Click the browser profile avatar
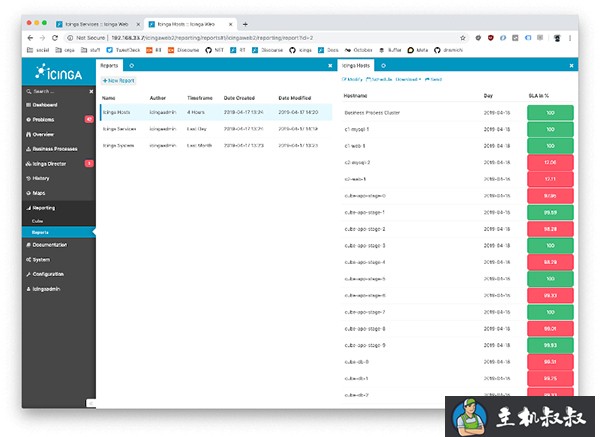 pyautogui.click(x=557, y=38)
